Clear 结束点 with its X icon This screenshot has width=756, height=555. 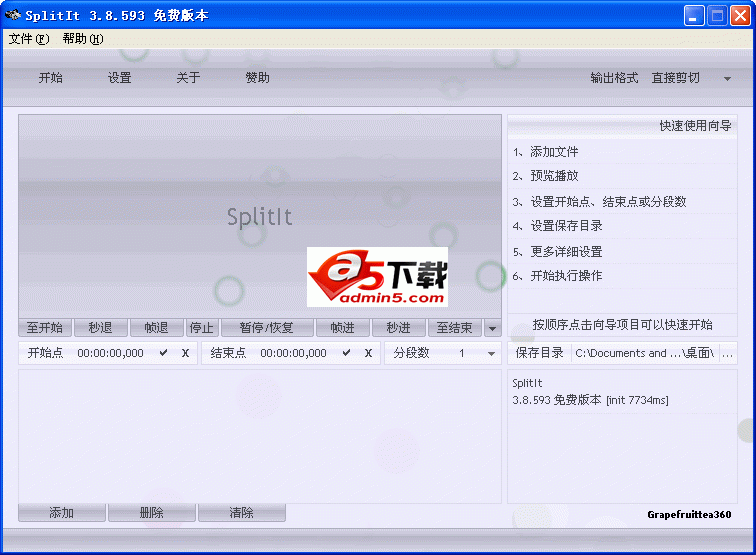pyautogui.click(x=368, y=353)
